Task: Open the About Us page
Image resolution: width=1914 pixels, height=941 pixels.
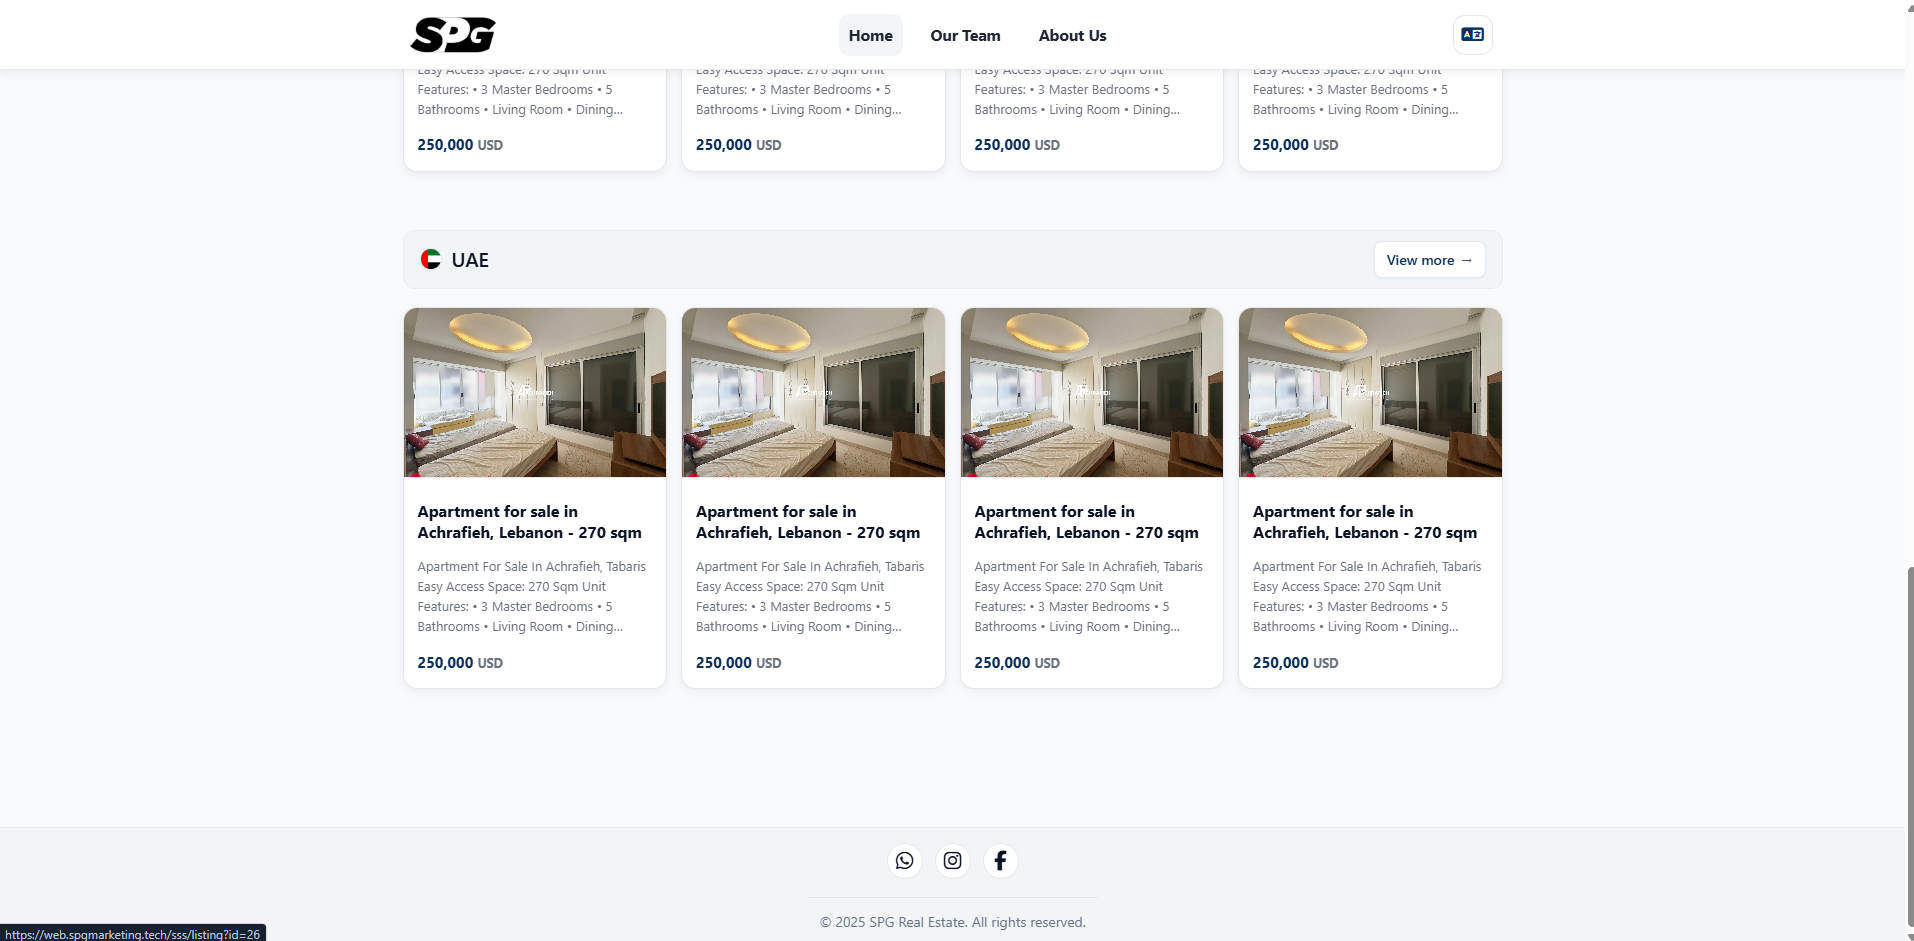Action: 1072,36
